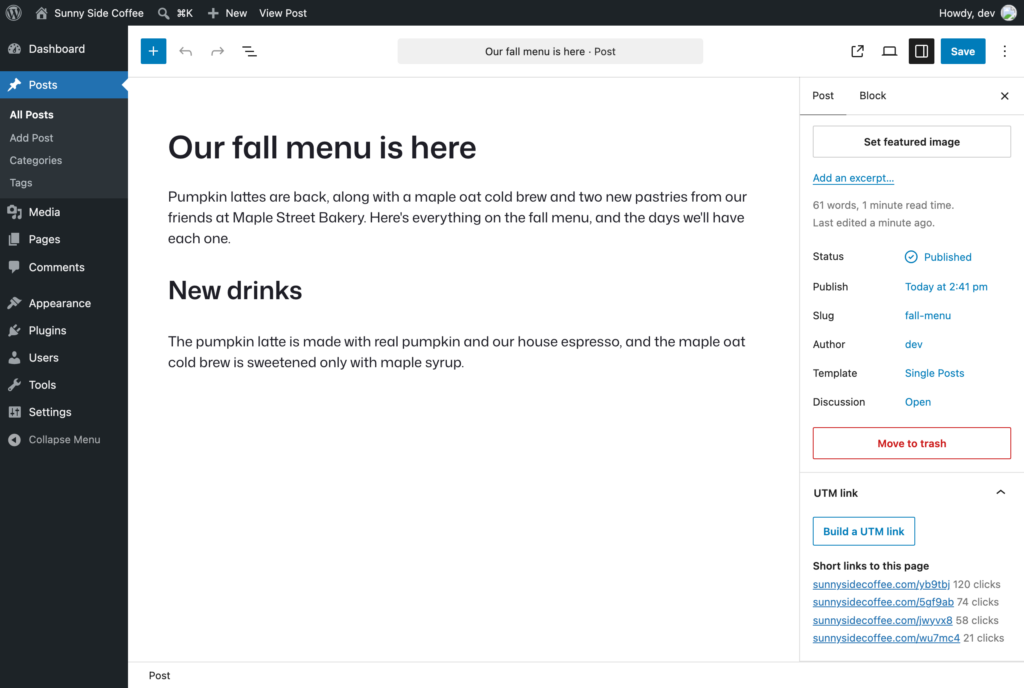
Task: Click Set featured image
Action: [x=912, y=142]
